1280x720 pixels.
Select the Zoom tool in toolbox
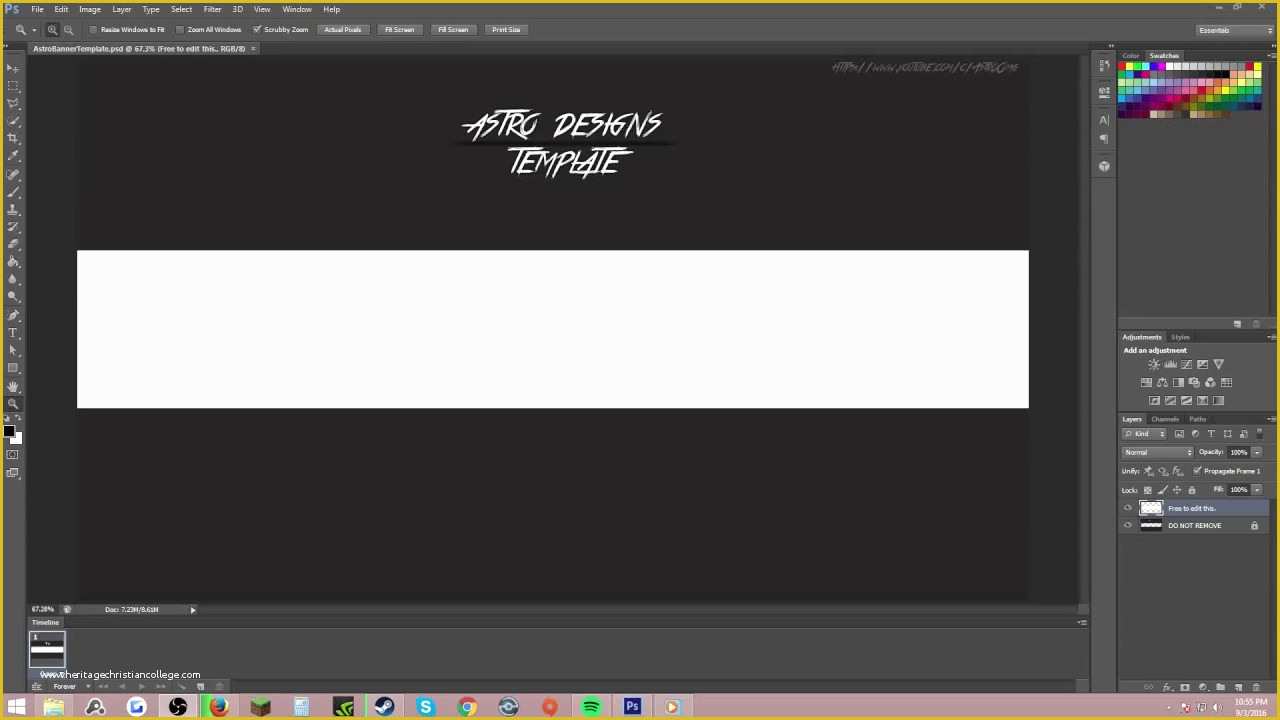click(x=13, y=403)
